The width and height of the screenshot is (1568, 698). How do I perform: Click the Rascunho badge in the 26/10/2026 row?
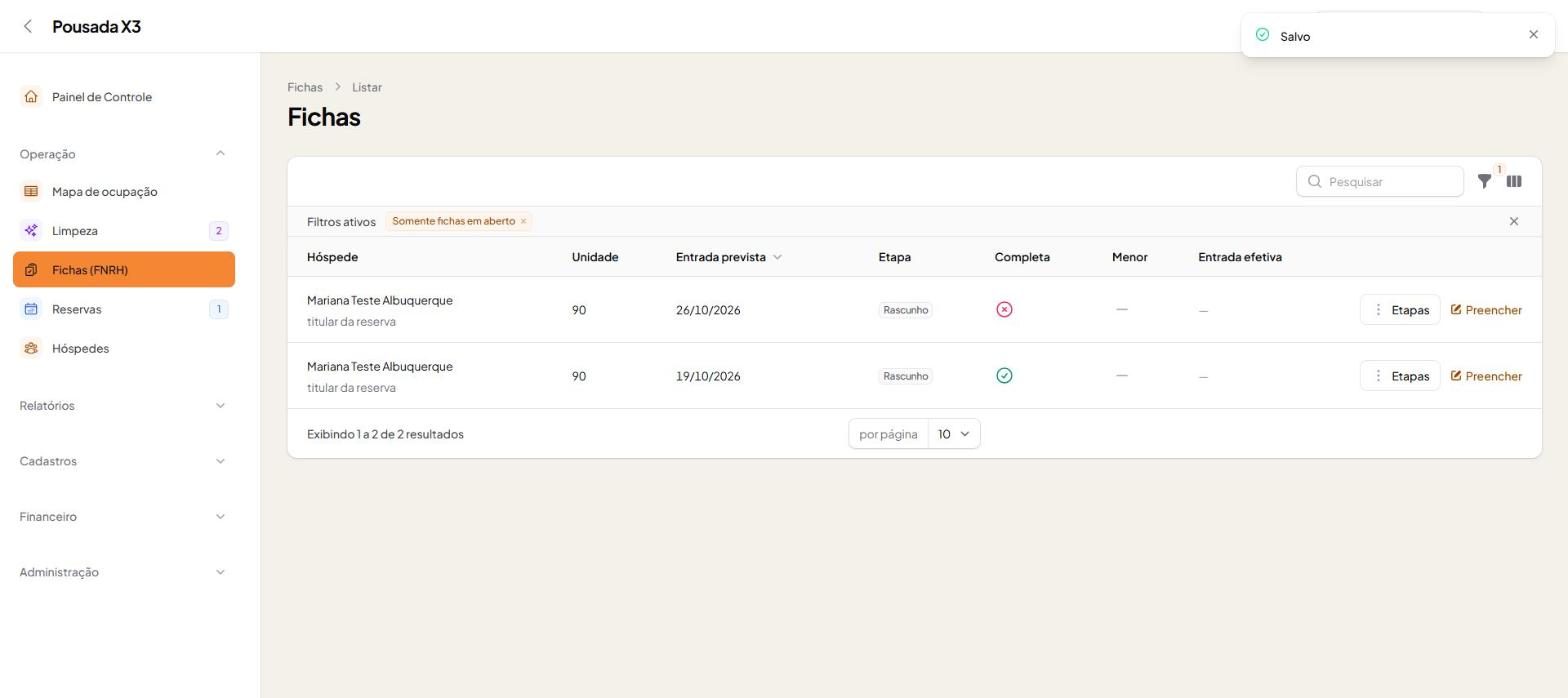[x=905, y=310]
